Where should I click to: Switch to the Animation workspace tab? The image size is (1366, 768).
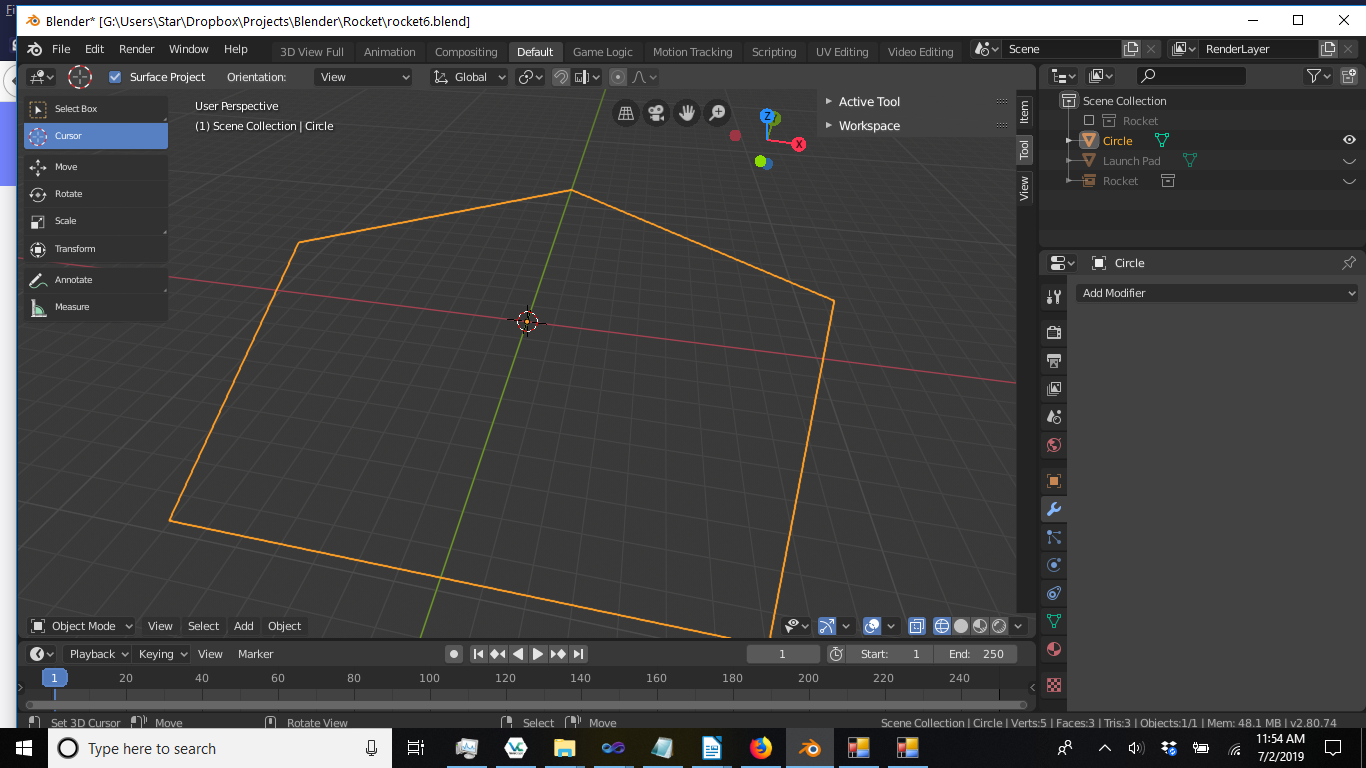click(389, 52)
